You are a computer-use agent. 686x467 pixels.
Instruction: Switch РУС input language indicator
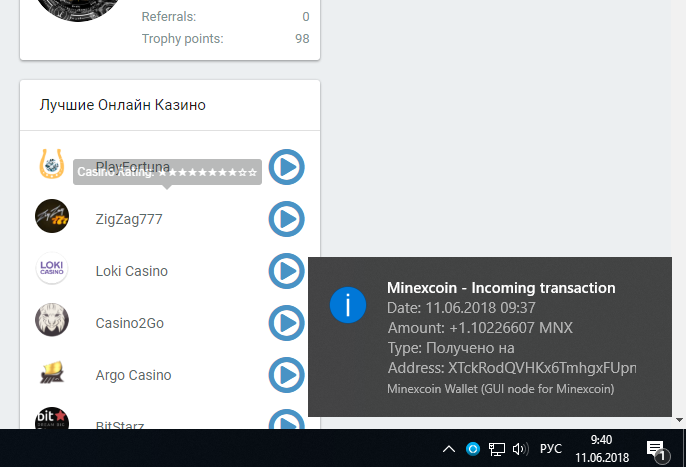coord(550,449)
